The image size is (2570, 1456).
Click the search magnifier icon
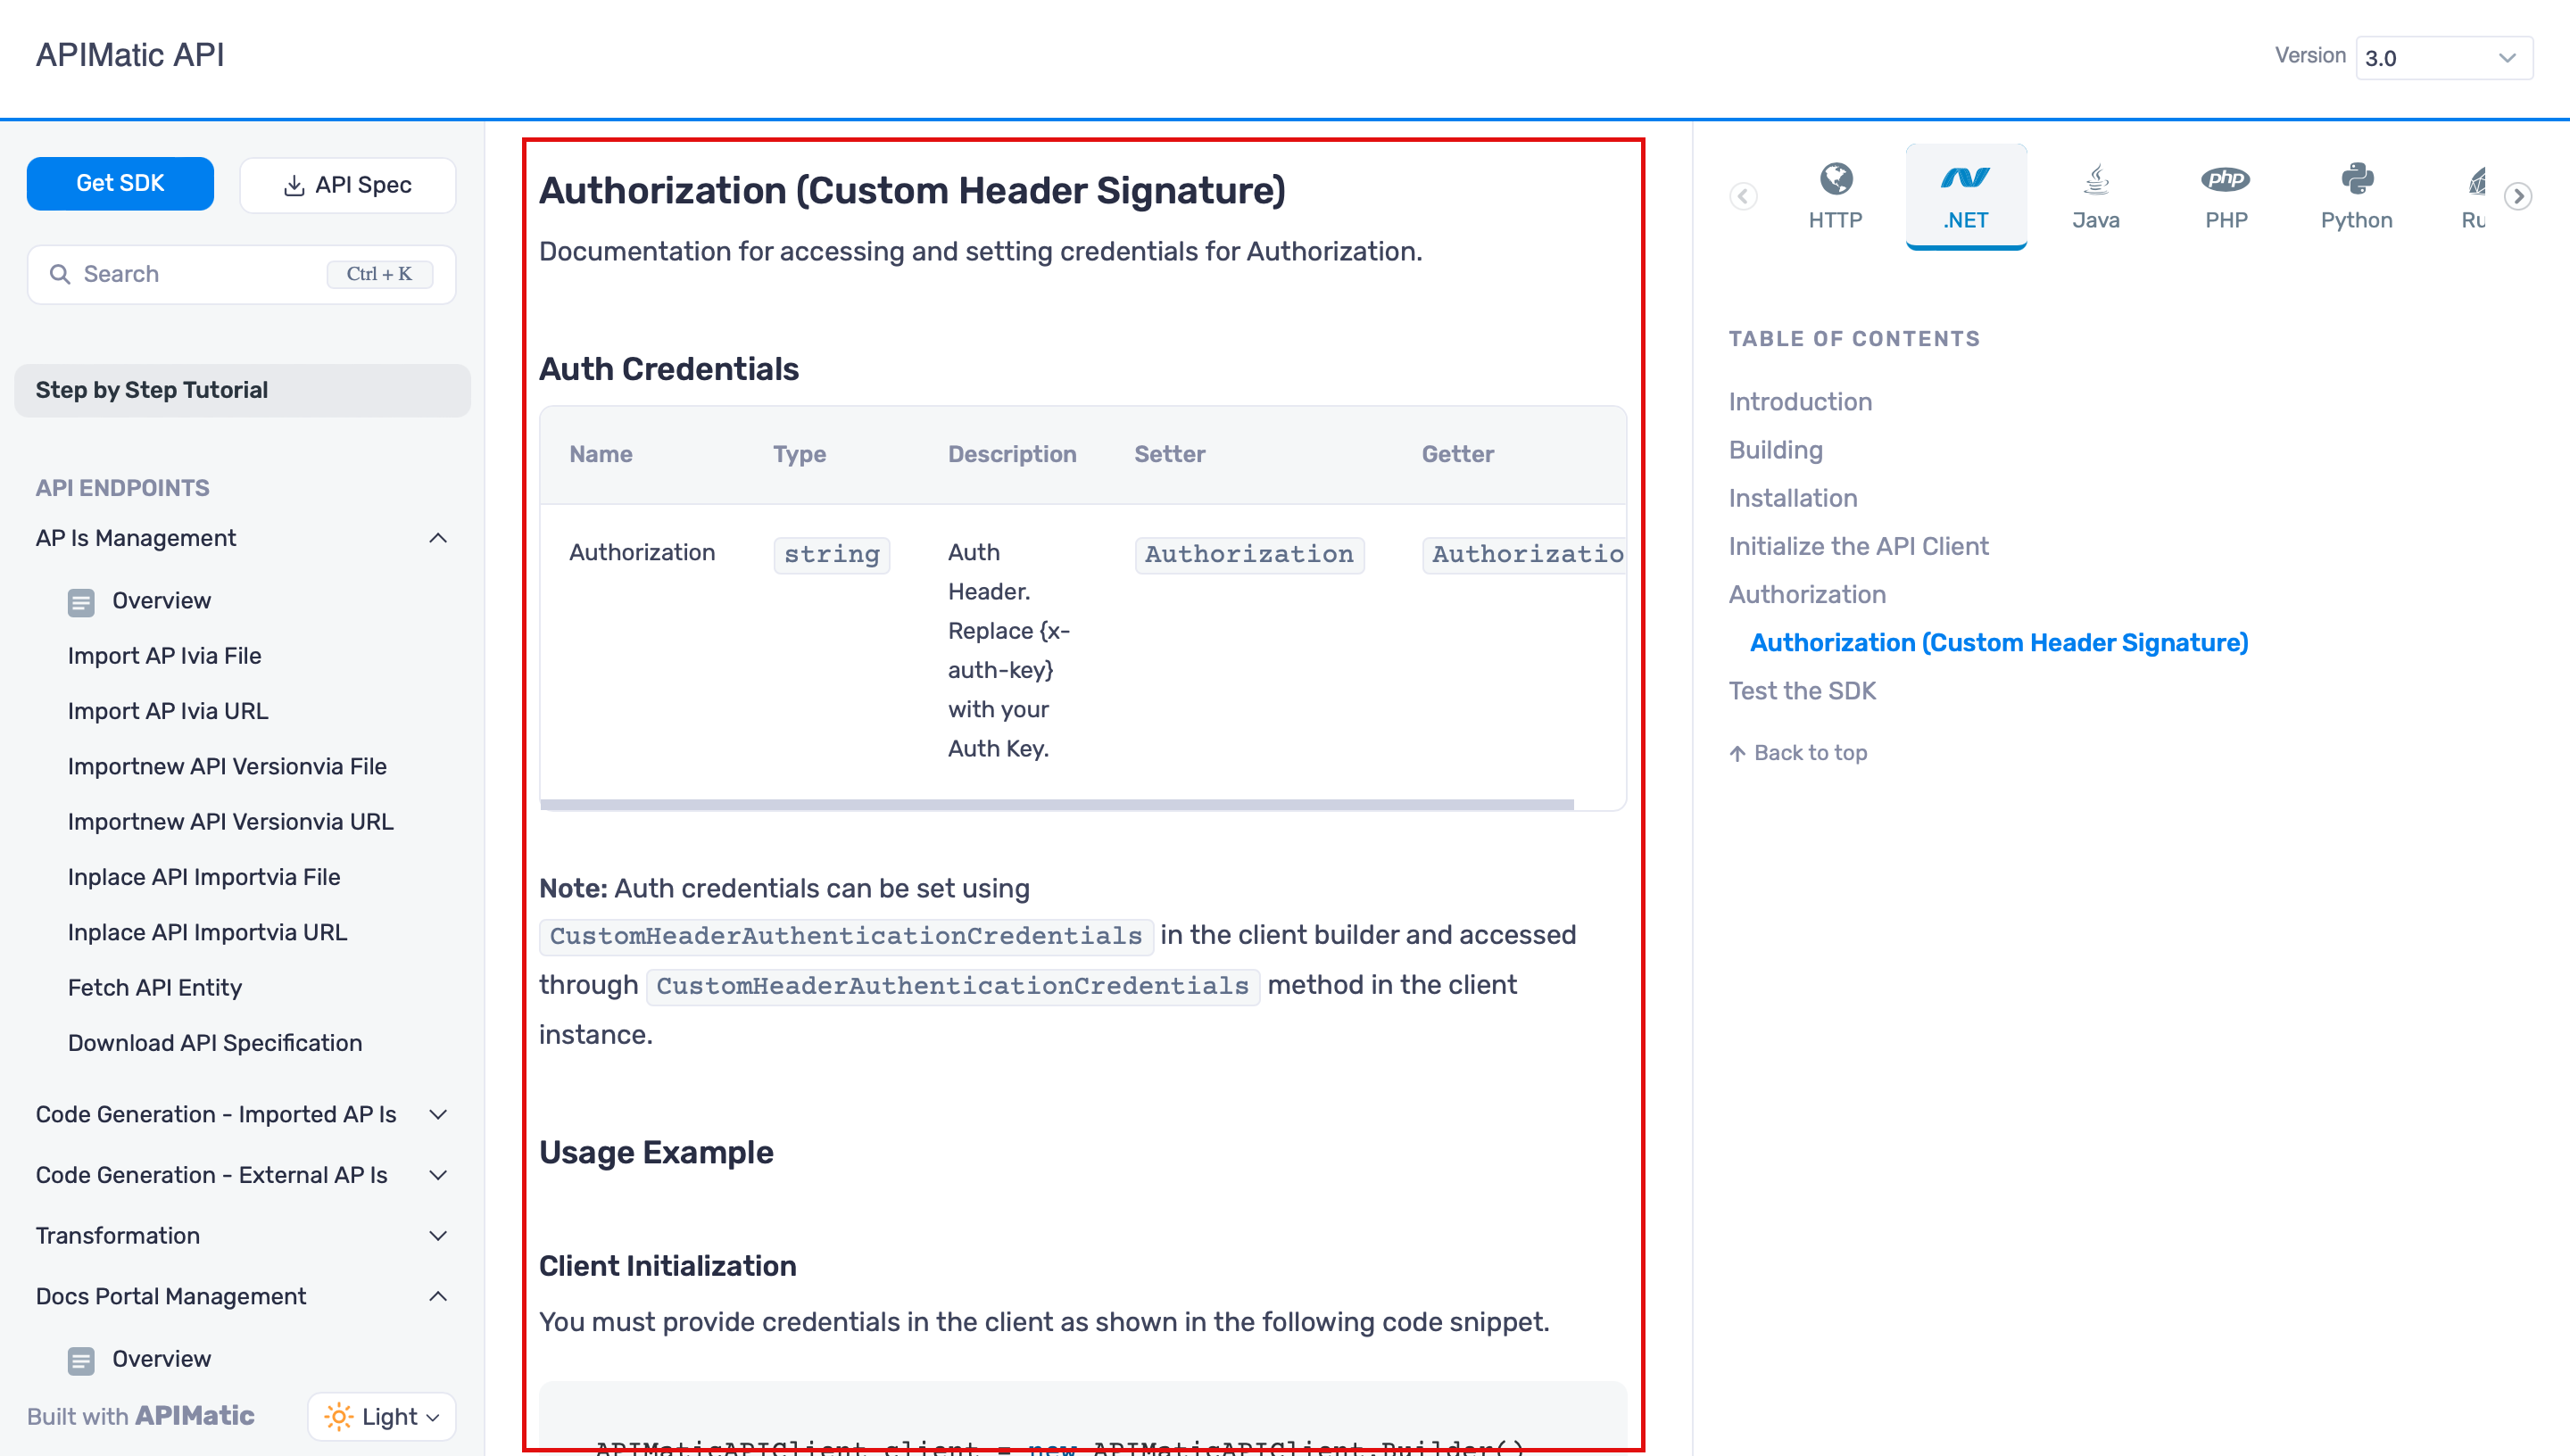tap(60, 274)
